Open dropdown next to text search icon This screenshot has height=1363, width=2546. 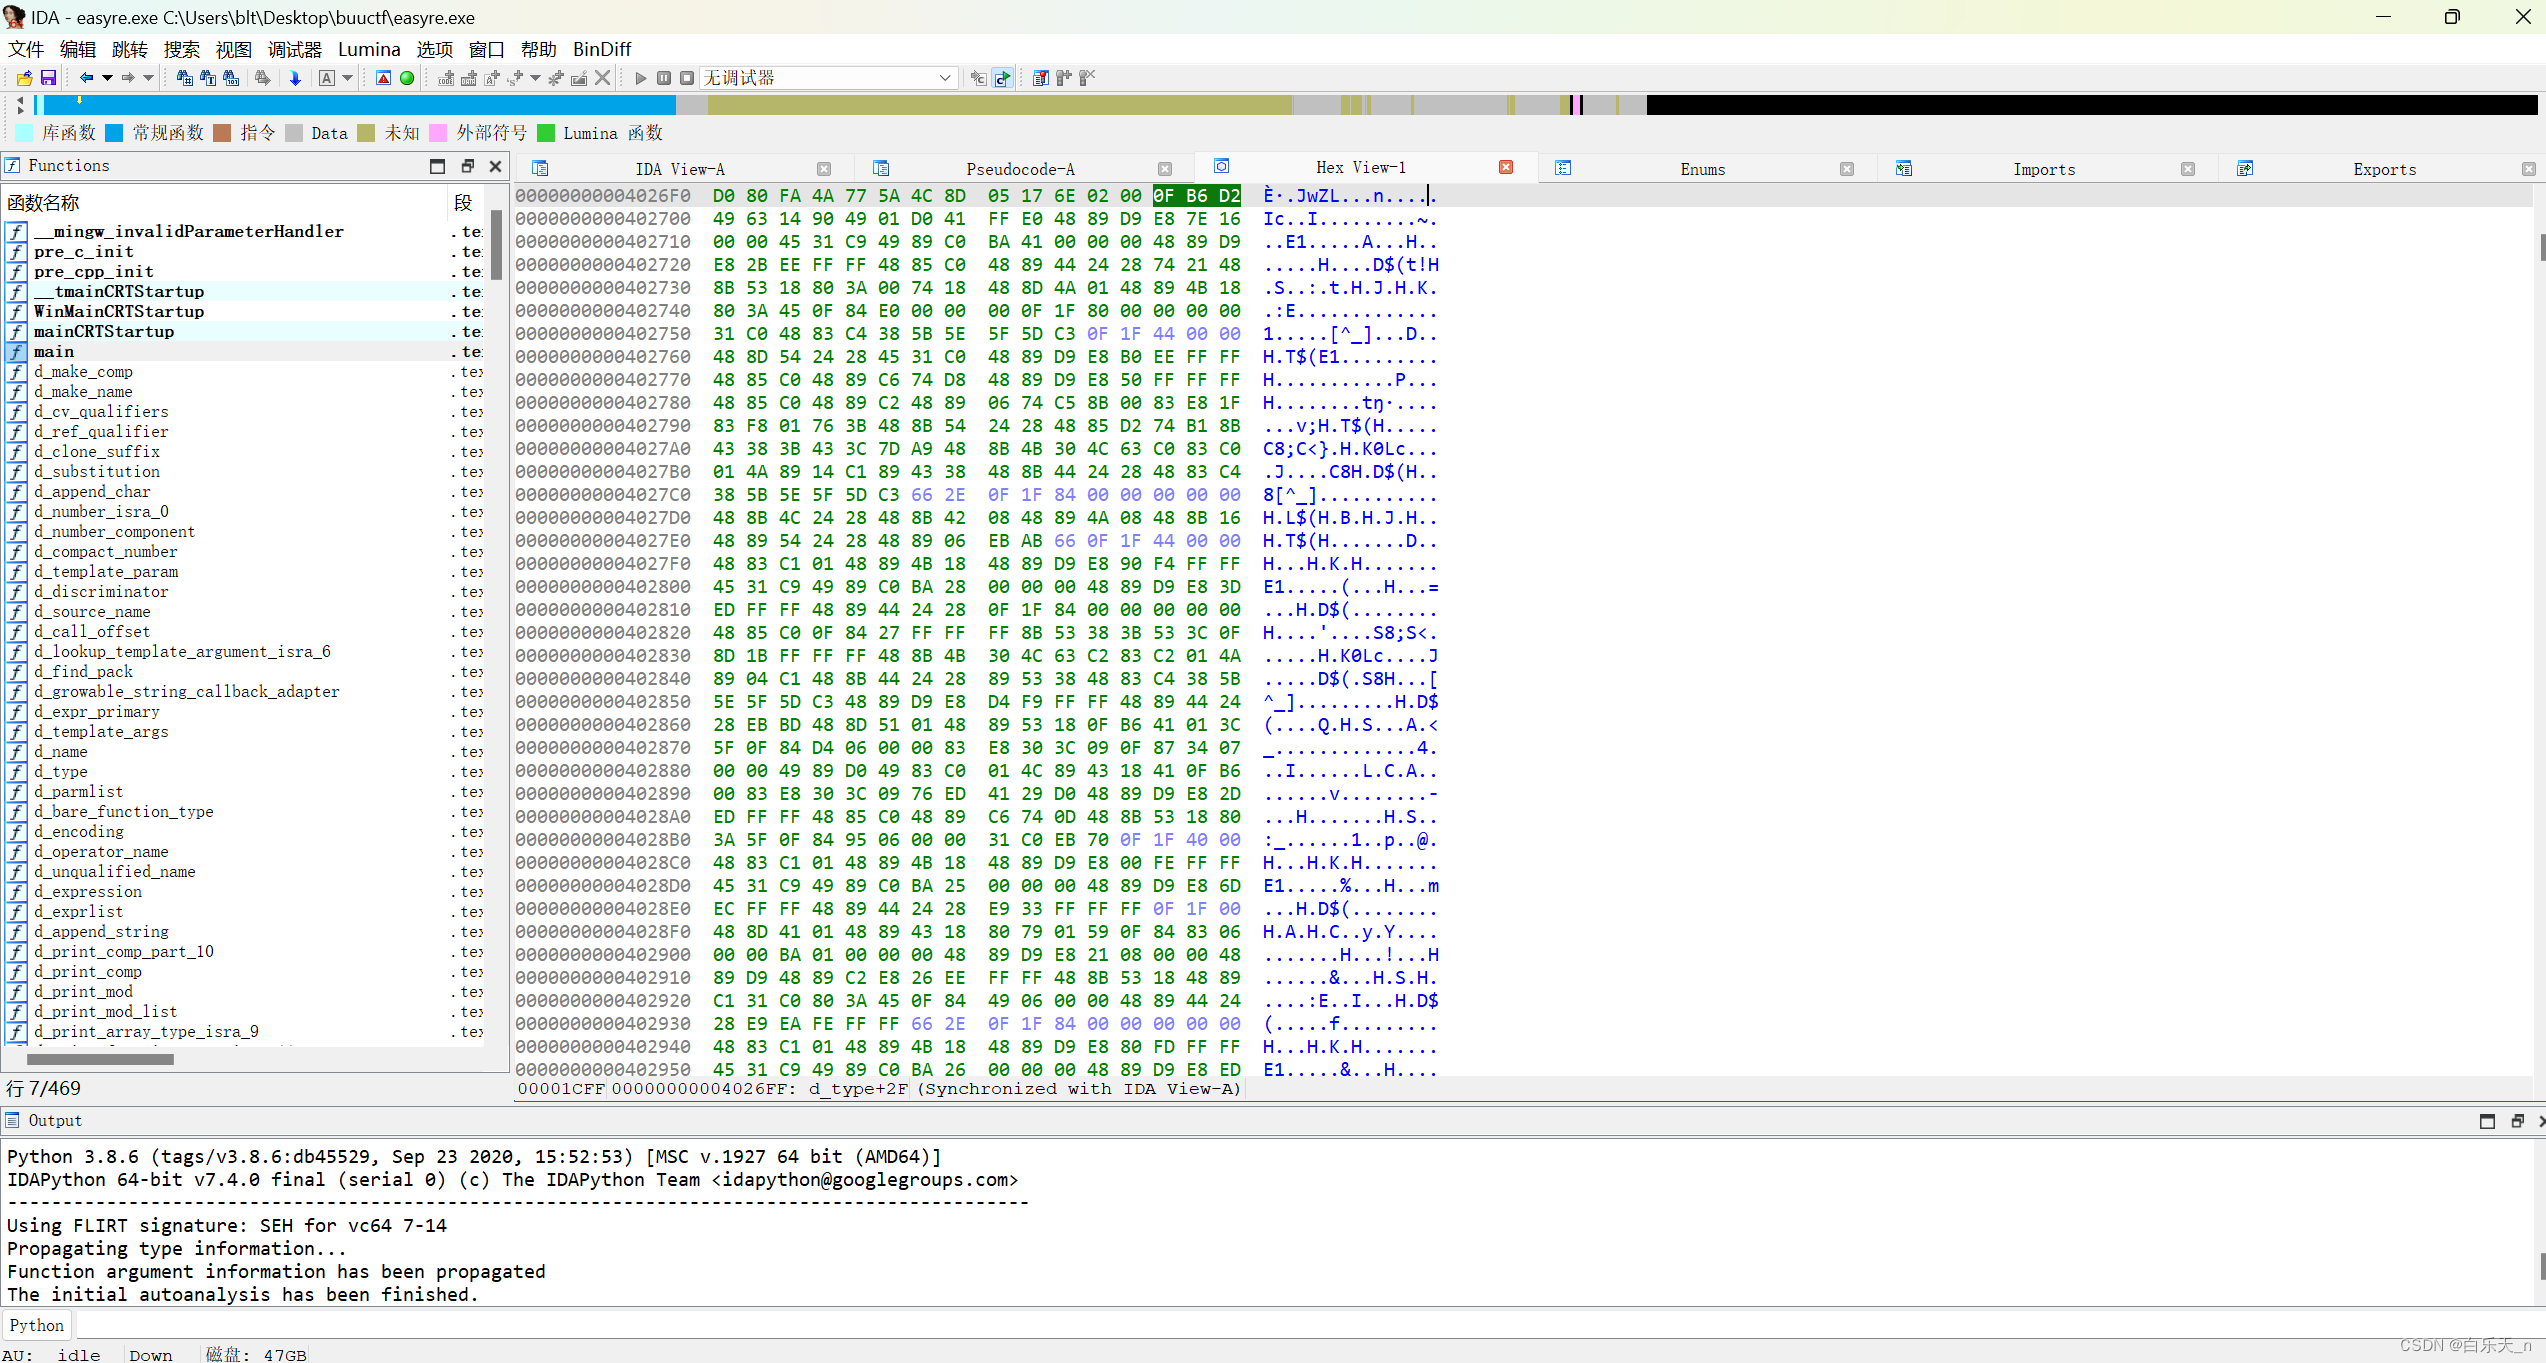[x=347, y=78]
